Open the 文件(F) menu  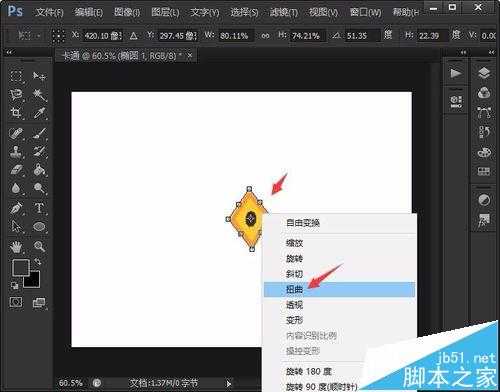pos(49,13)
